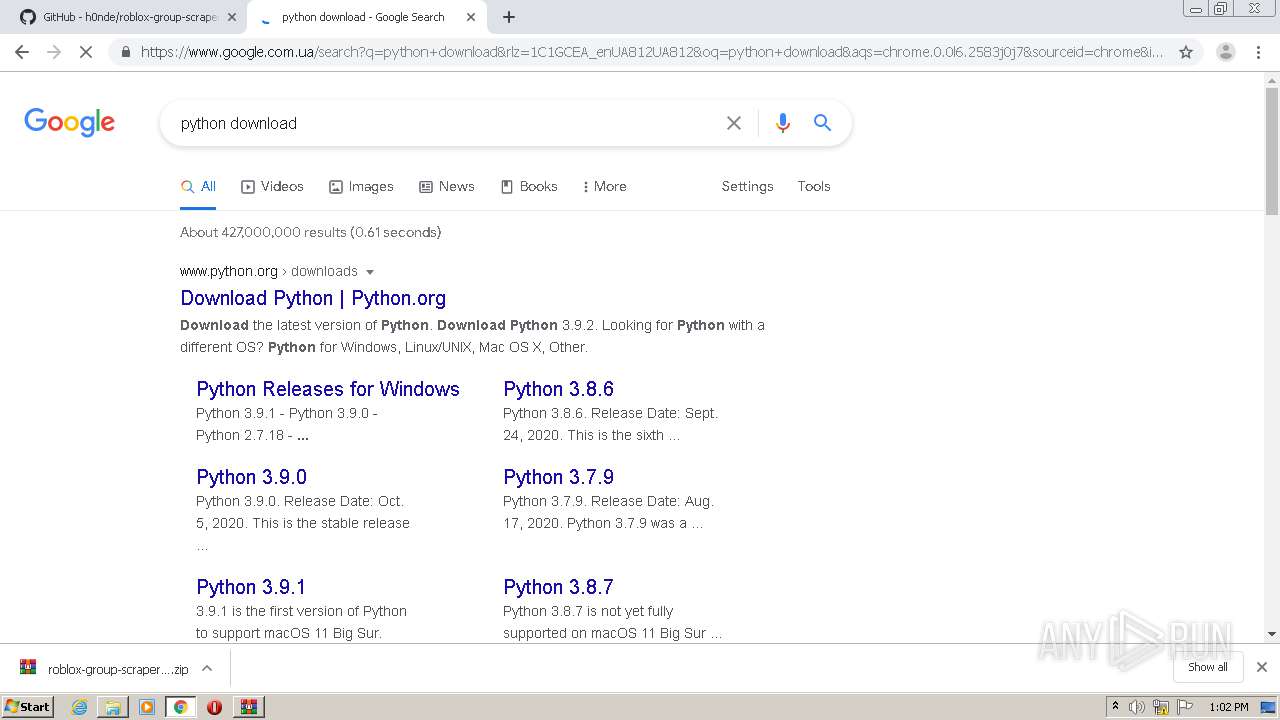This screenshot has height=720, width=1280.
Task: Close the python download Google Search tab
Action: [x=470, y=17]
